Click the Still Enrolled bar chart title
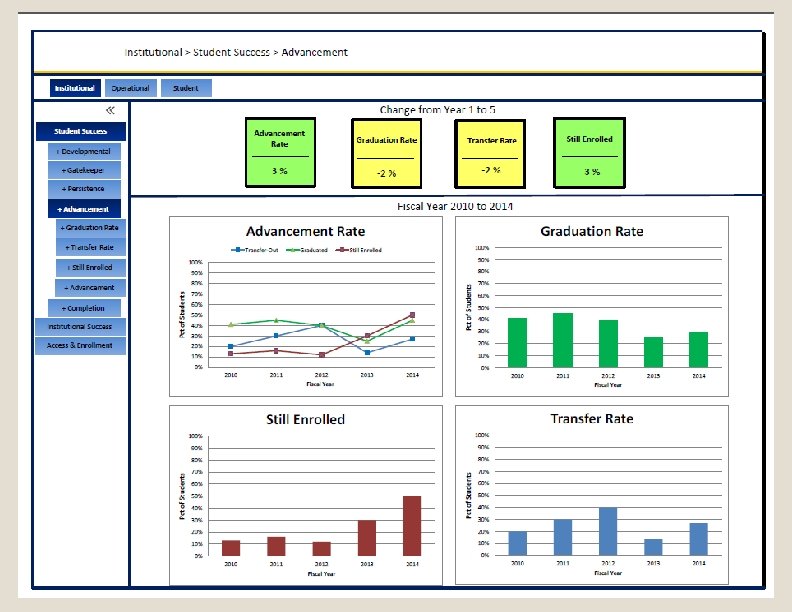The height and width of the screenshot is (612, 792). (306, 419)
